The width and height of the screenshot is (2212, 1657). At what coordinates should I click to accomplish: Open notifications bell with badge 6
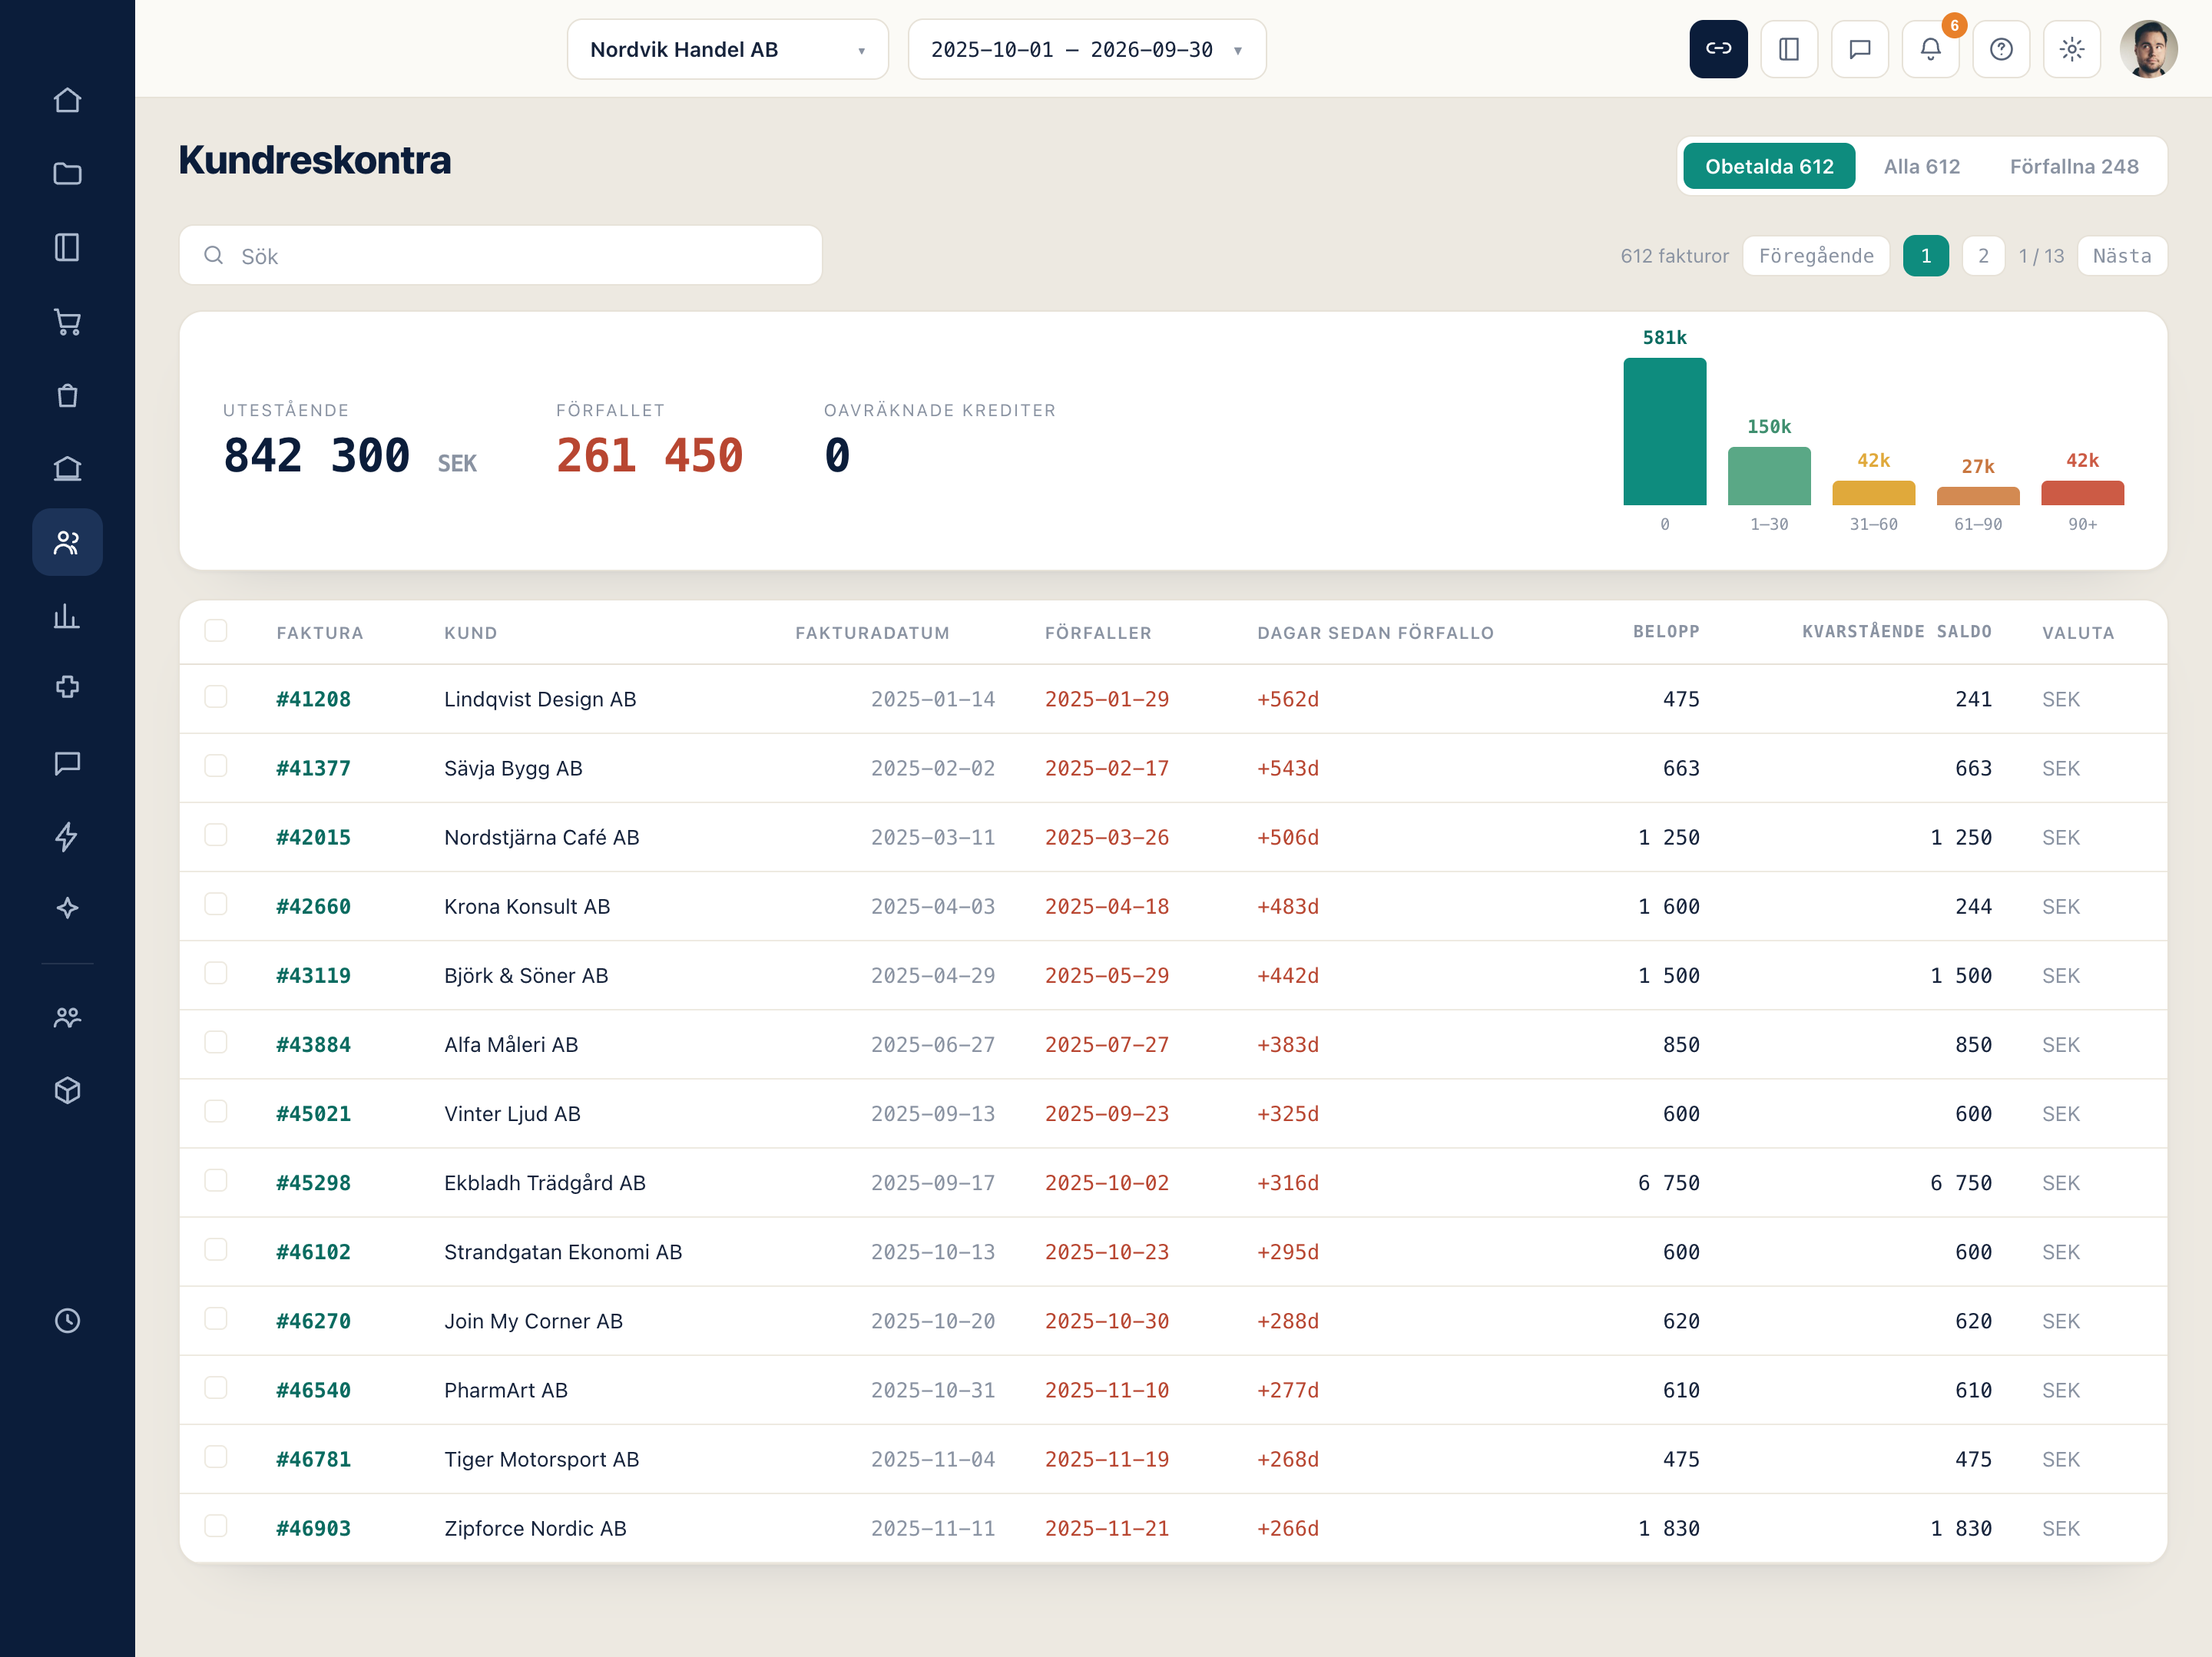coord(1930,49)
